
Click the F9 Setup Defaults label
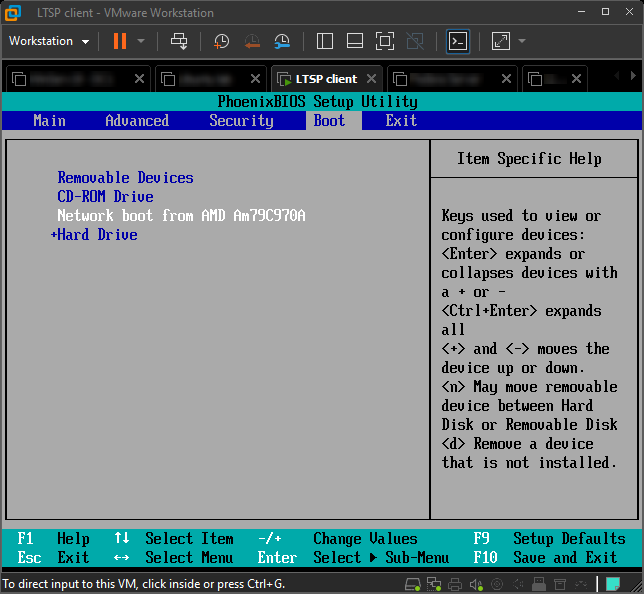[x=549, y=539]
